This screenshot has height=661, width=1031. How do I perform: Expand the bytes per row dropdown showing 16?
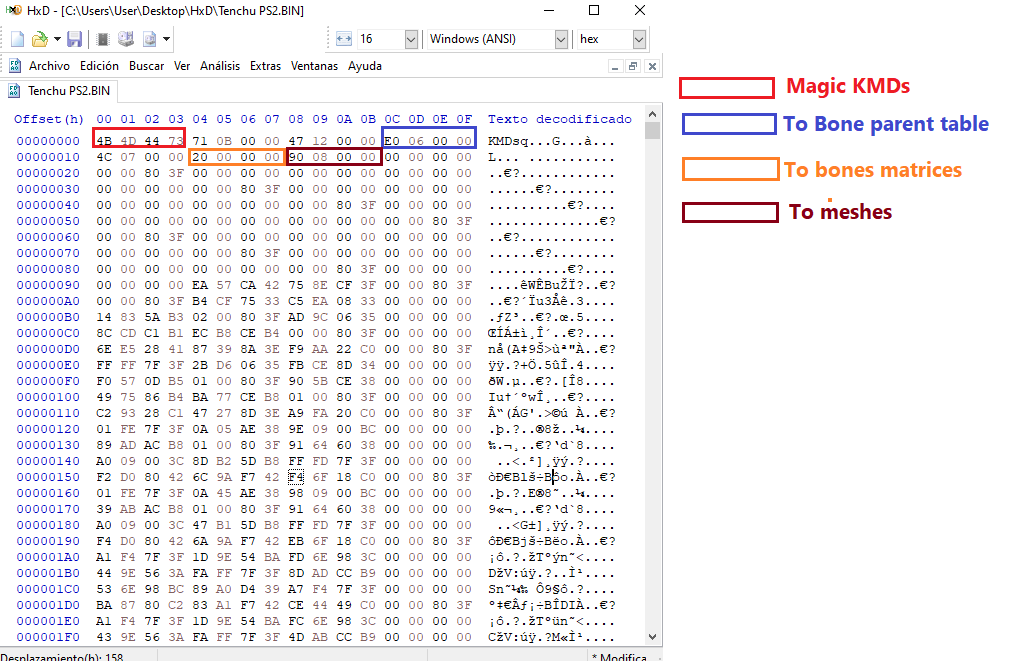tap(411, 39)
